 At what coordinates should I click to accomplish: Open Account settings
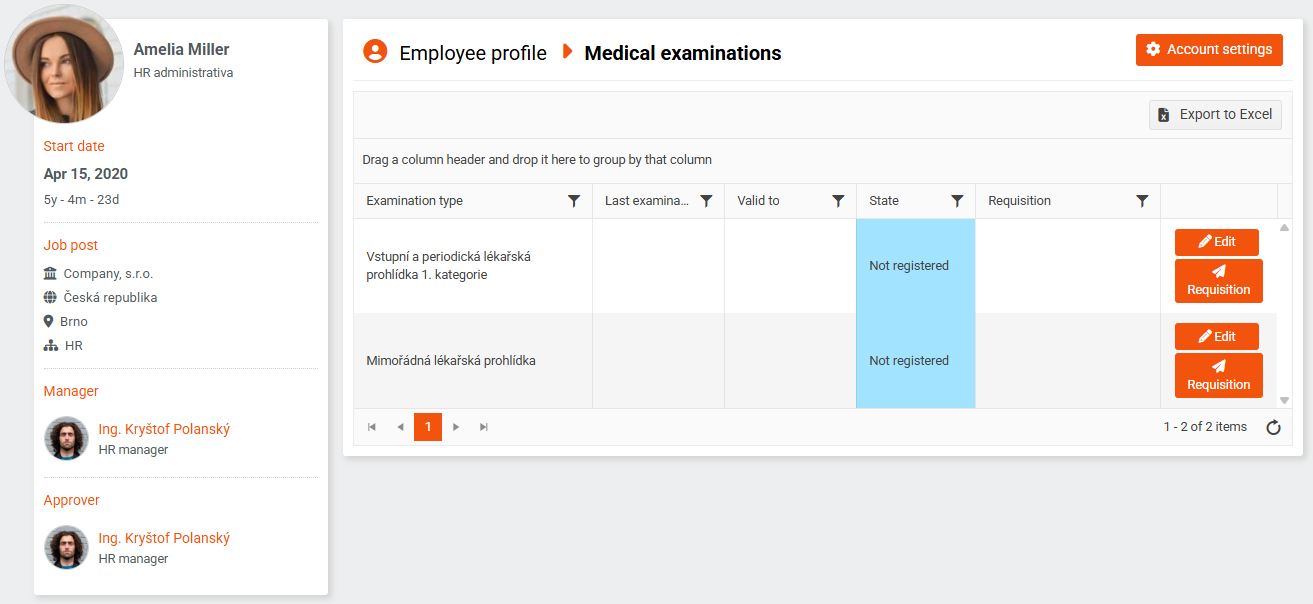1209,50
